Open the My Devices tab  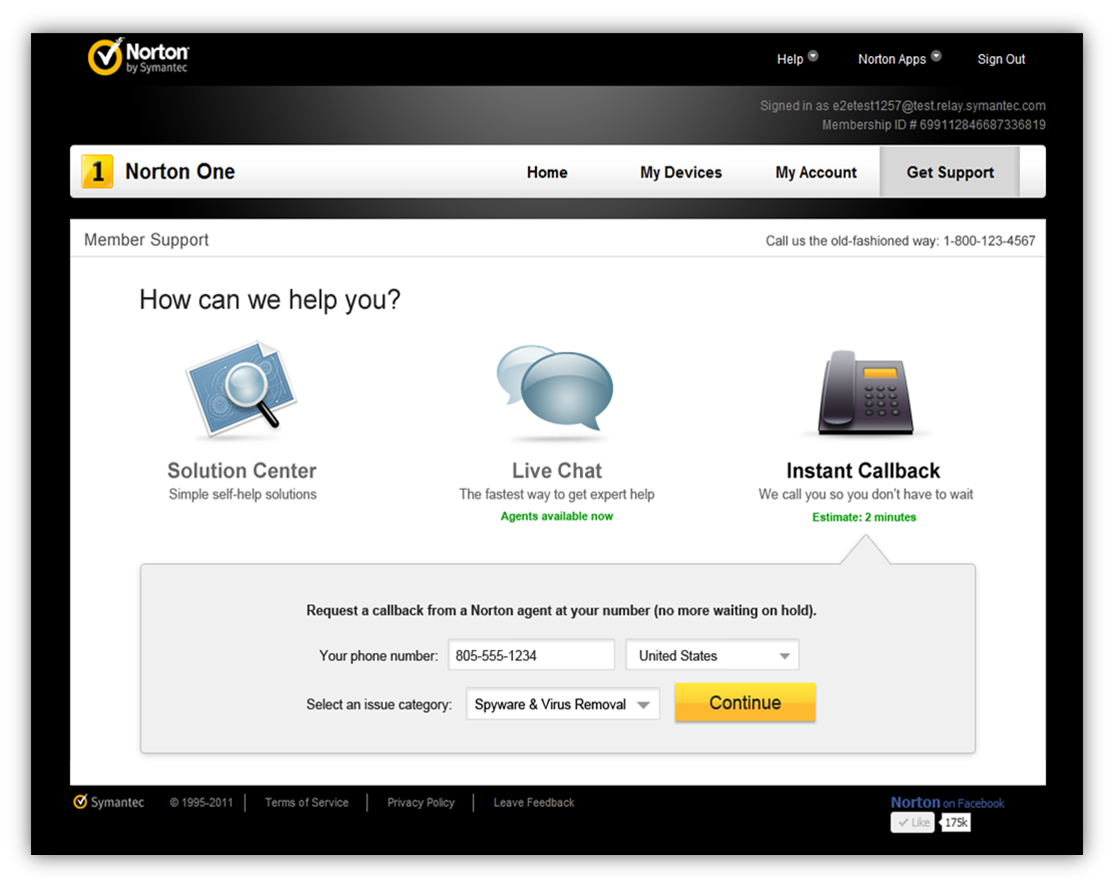pos(681,172)
